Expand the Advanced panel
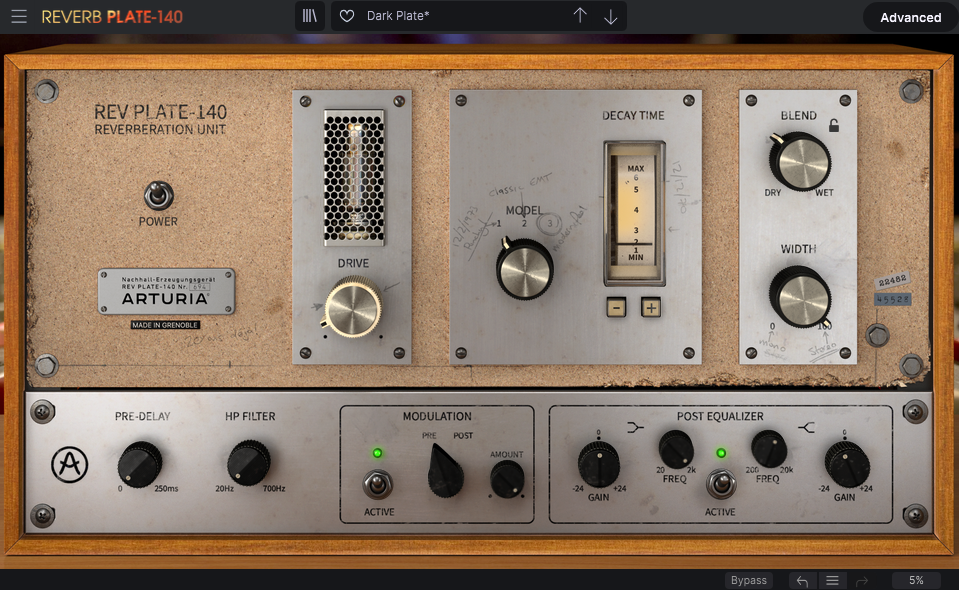 (x=910, y=17)
